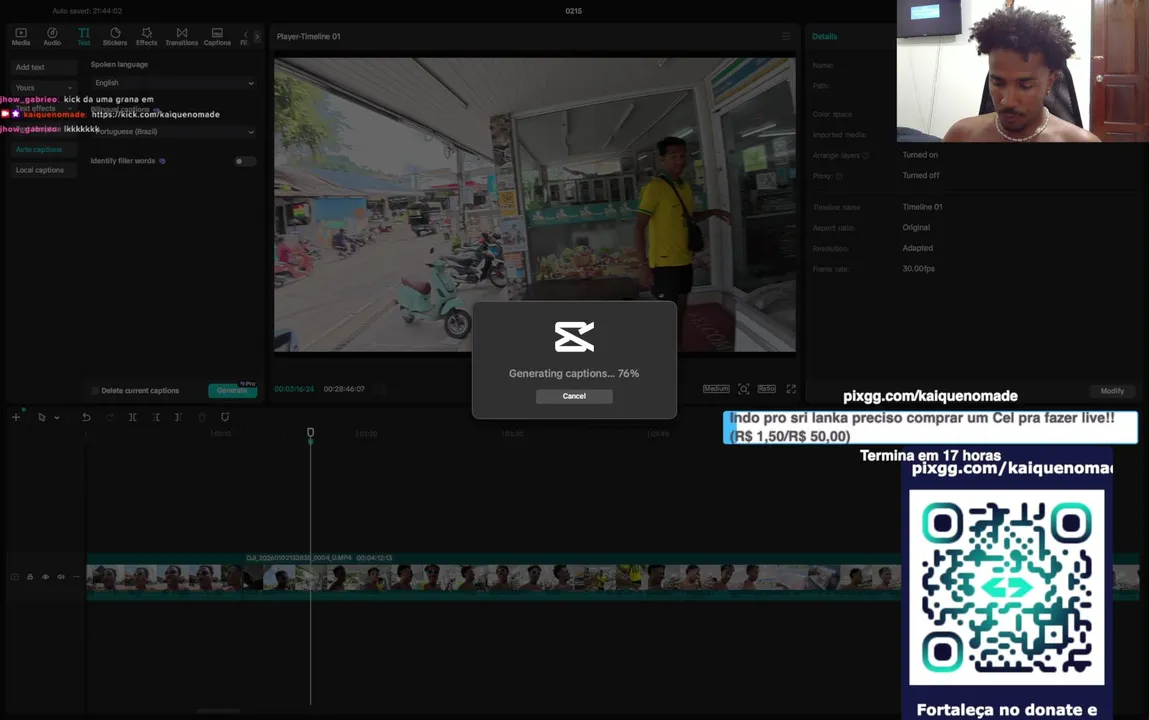This screenshot has height=720, width=1149.
Task: Click the Generate captions button
Action: [x=232, y=390]
